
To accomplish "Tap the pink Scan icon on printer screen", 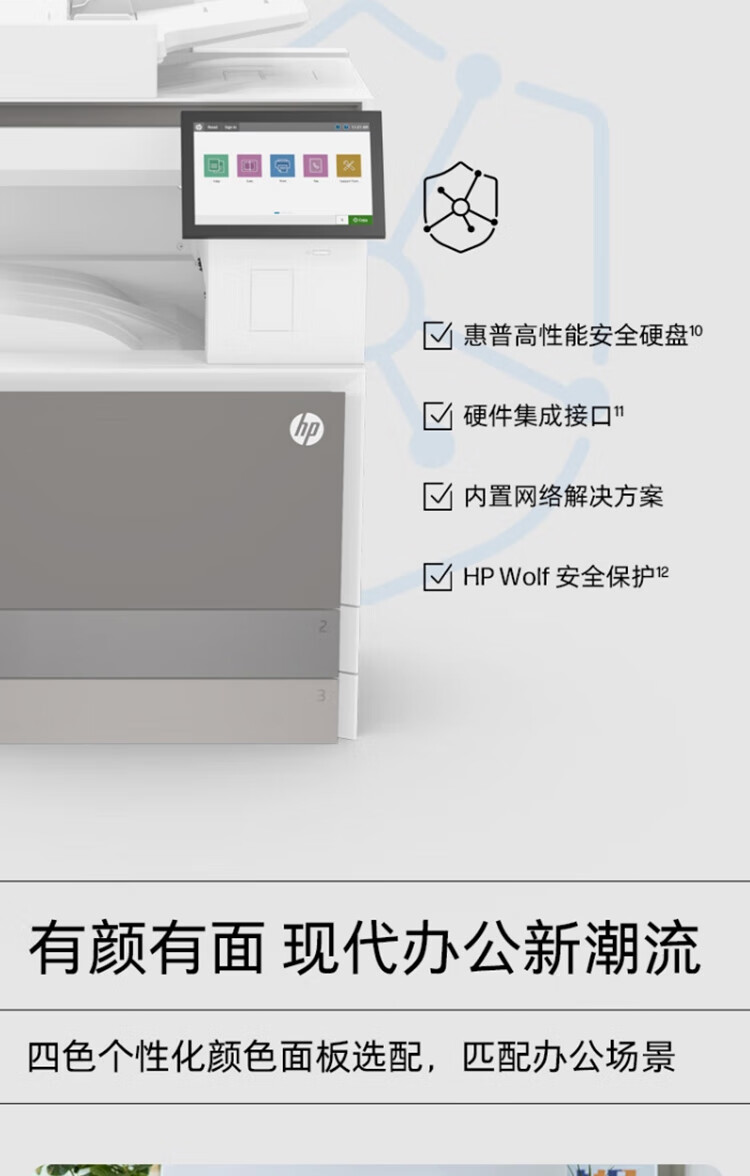I will pyautogui.click(x=250, y=166).
